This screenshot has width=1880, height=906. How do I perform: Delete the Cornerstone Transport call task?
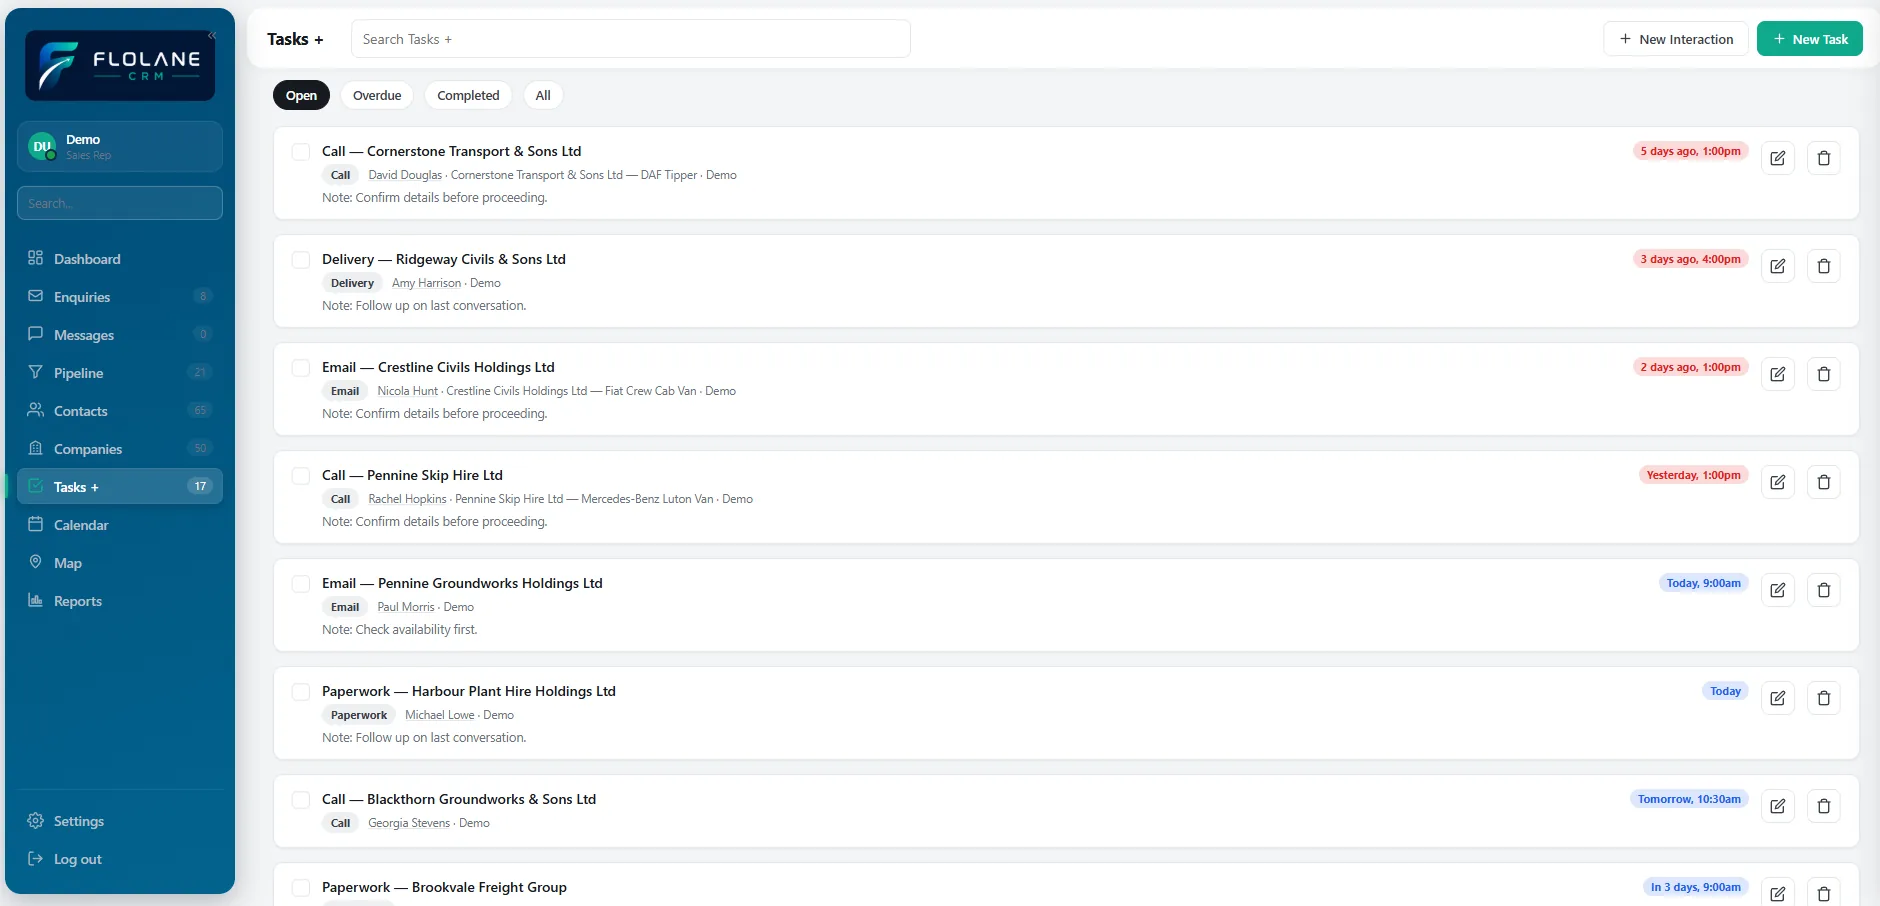click(1823, 158)
